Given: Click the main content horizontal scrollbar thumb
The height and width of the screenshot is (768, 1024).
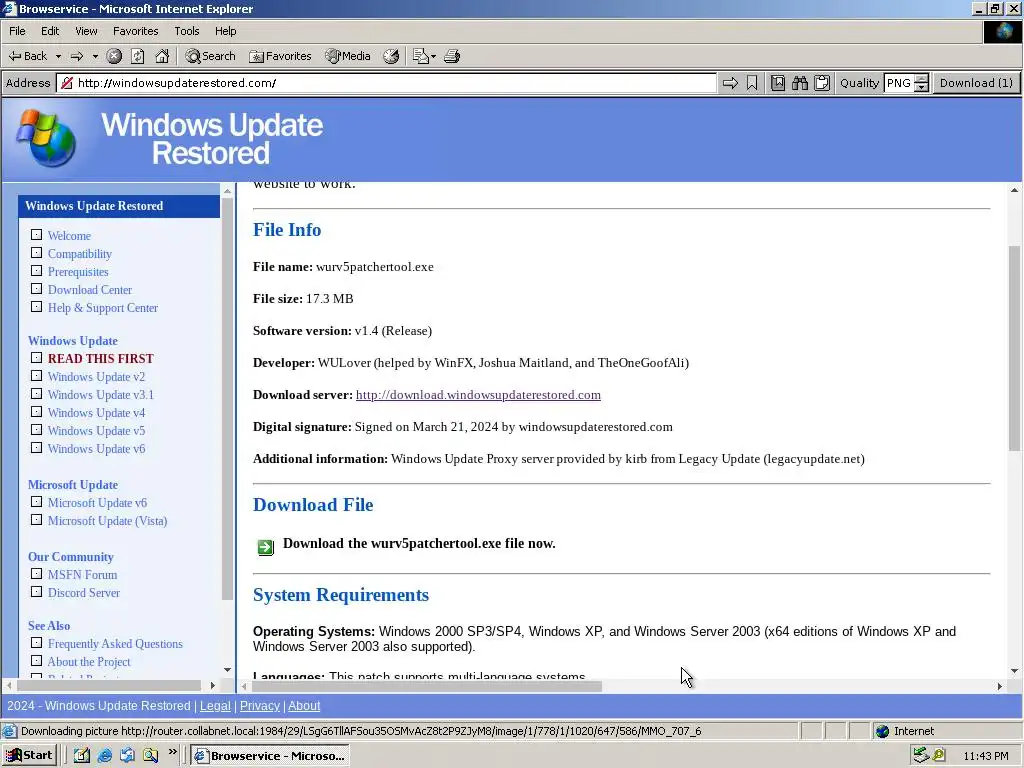Looking at the screenshot, I should [x=427, y=686].
